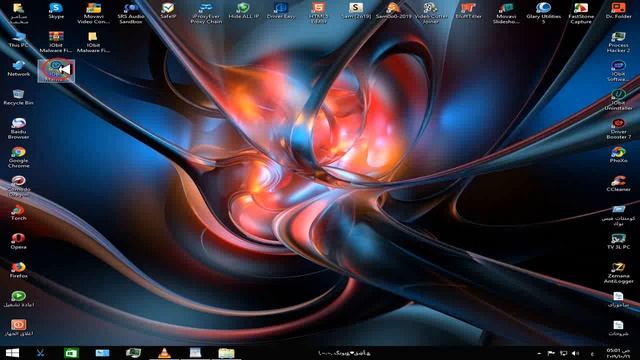Launch the Opera browser shortcut
This screenshot has height=360, width=640.
[x=18, y=241]
